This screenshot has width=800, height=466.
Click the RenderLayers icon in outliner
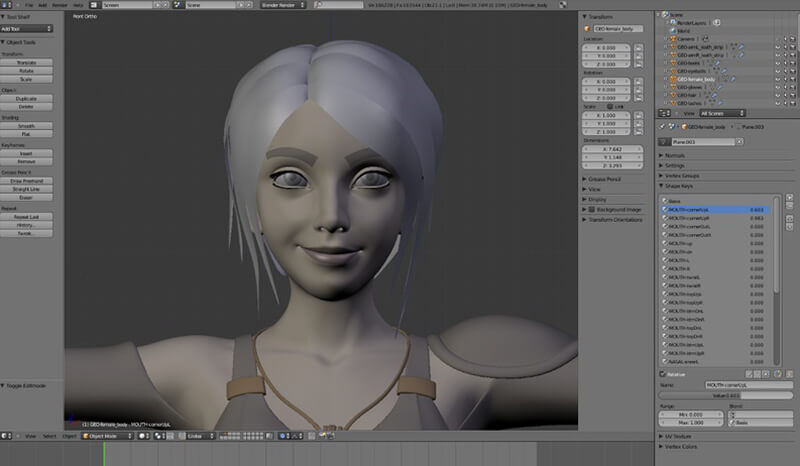pyautogui.click(x=673, y=23)
